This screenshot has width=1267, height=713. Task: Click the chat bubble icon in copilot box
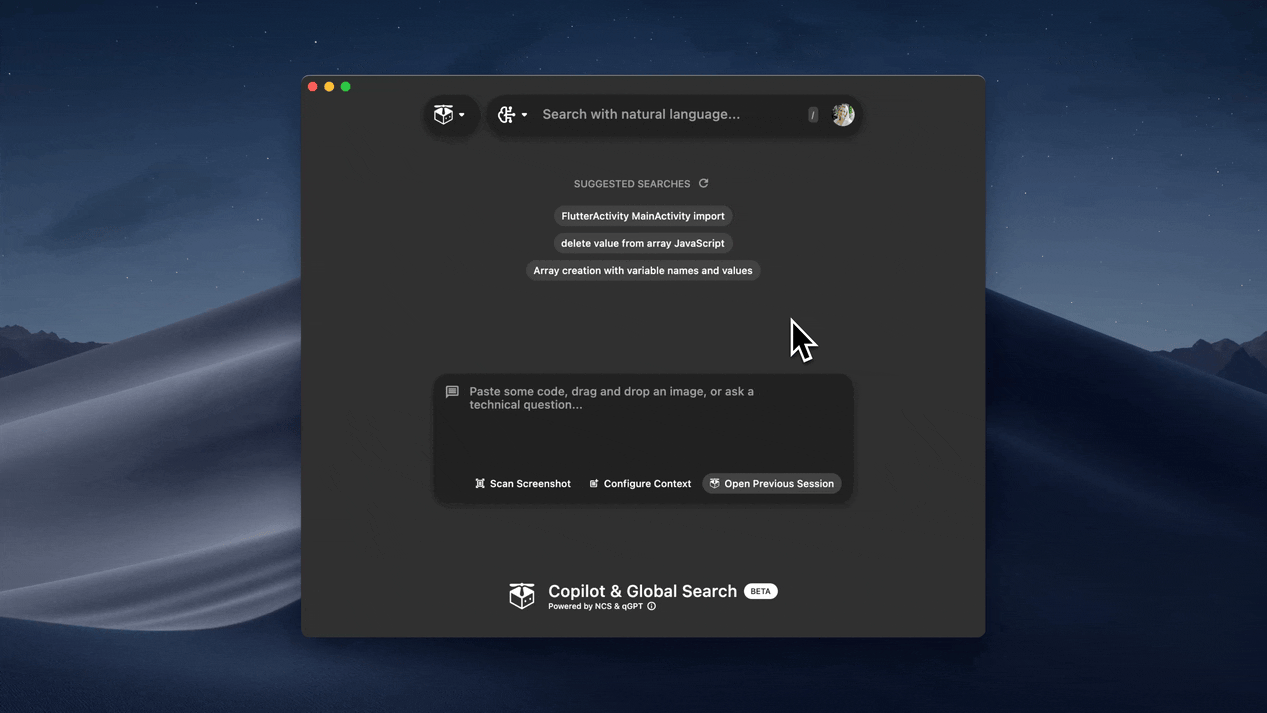pos(452,392)
